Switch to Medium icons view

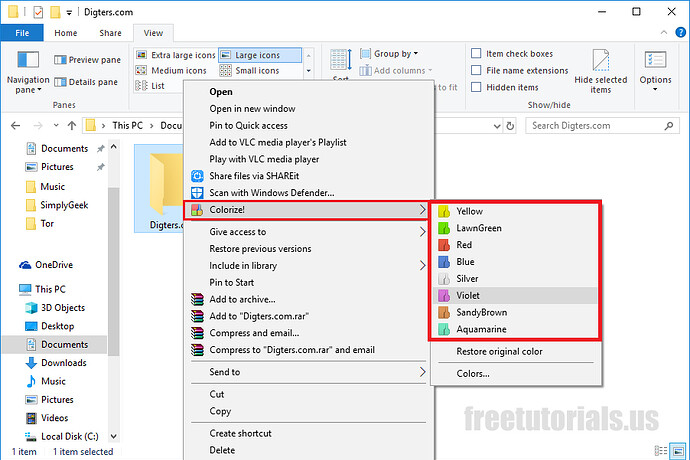(x=171, y=70)
